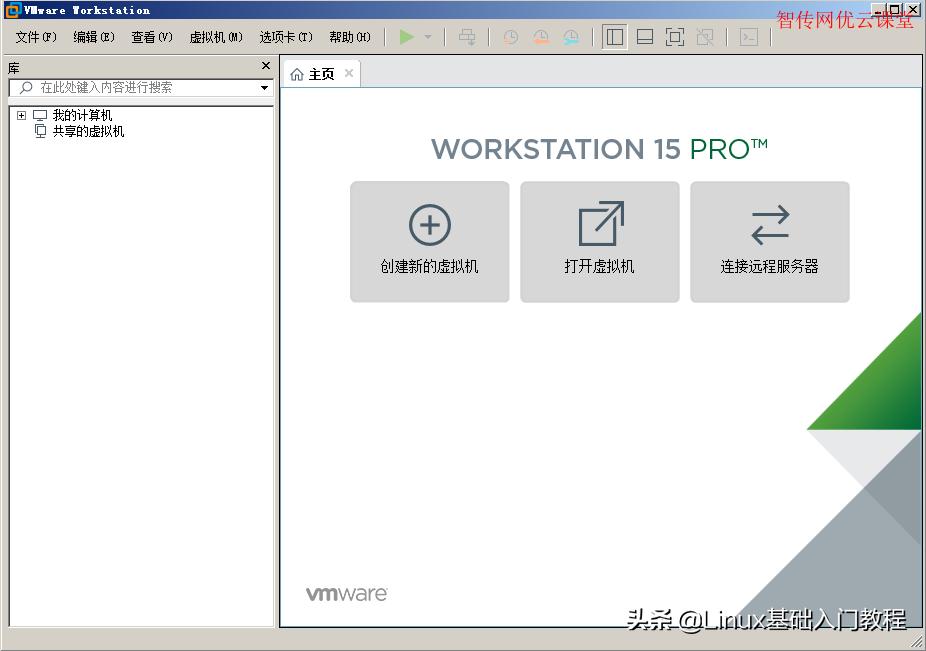Toggle the thumbnail bar view icon
Viewport: 926px width, 651px height.
[645, 37]
